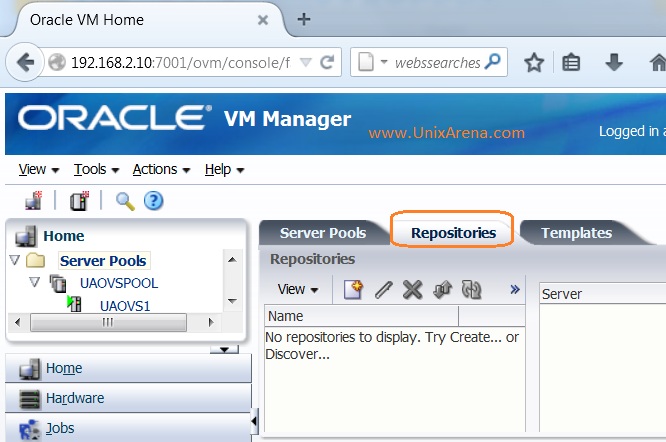Click the Refresh repository icon
Viewport: 666px width, 442px height.
471,289
